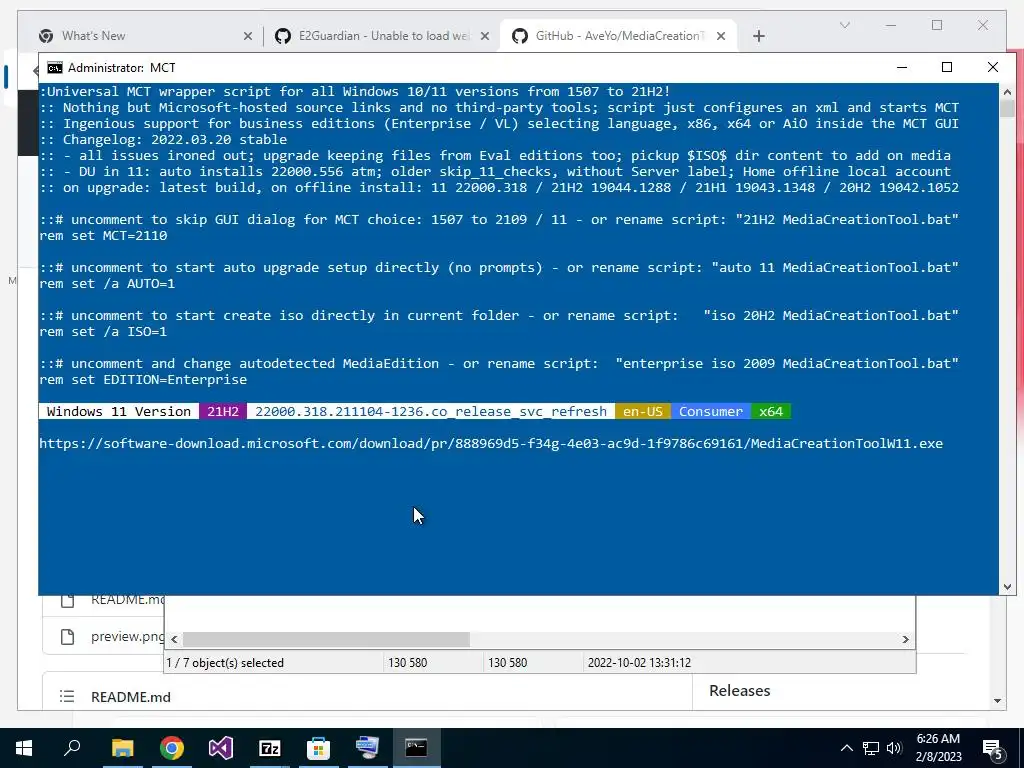Viewport: 1024px width, 768px height.
Task: Open Chrome tab search chevron
Action: 844,25
